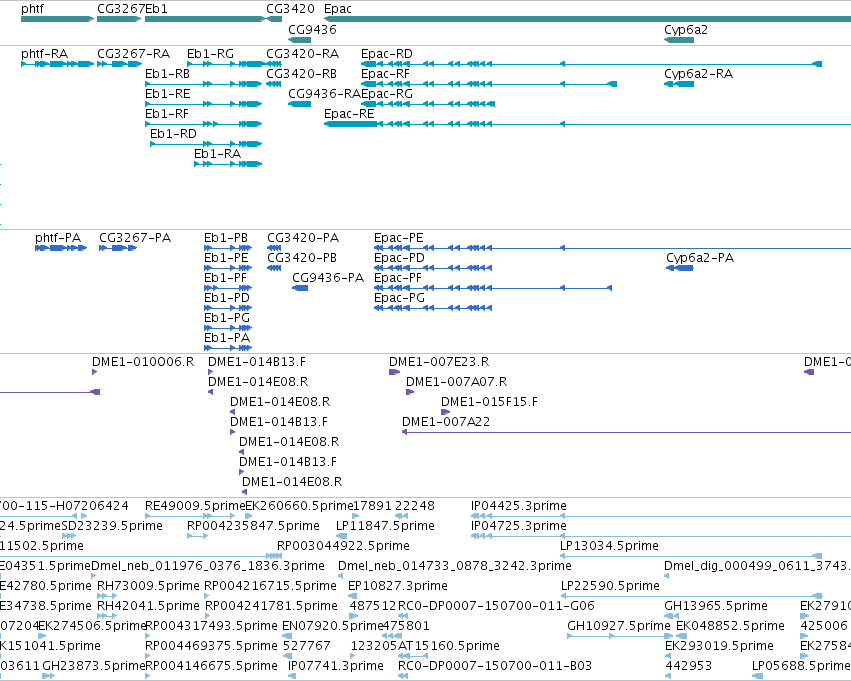Screen dimensions: 851x681
Task: Click the IP04725.3prime EST label
Action: tap(519, 526)
